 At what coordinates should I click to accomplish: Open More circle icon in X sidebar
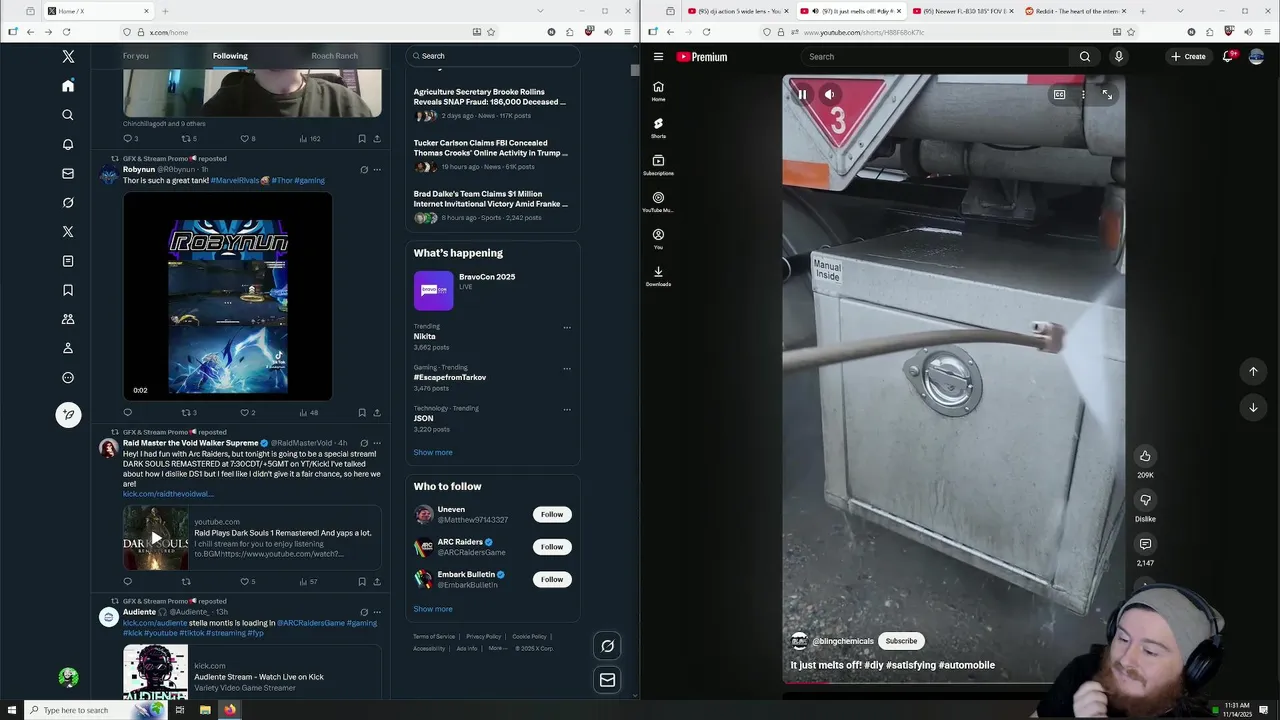point(68,377)
